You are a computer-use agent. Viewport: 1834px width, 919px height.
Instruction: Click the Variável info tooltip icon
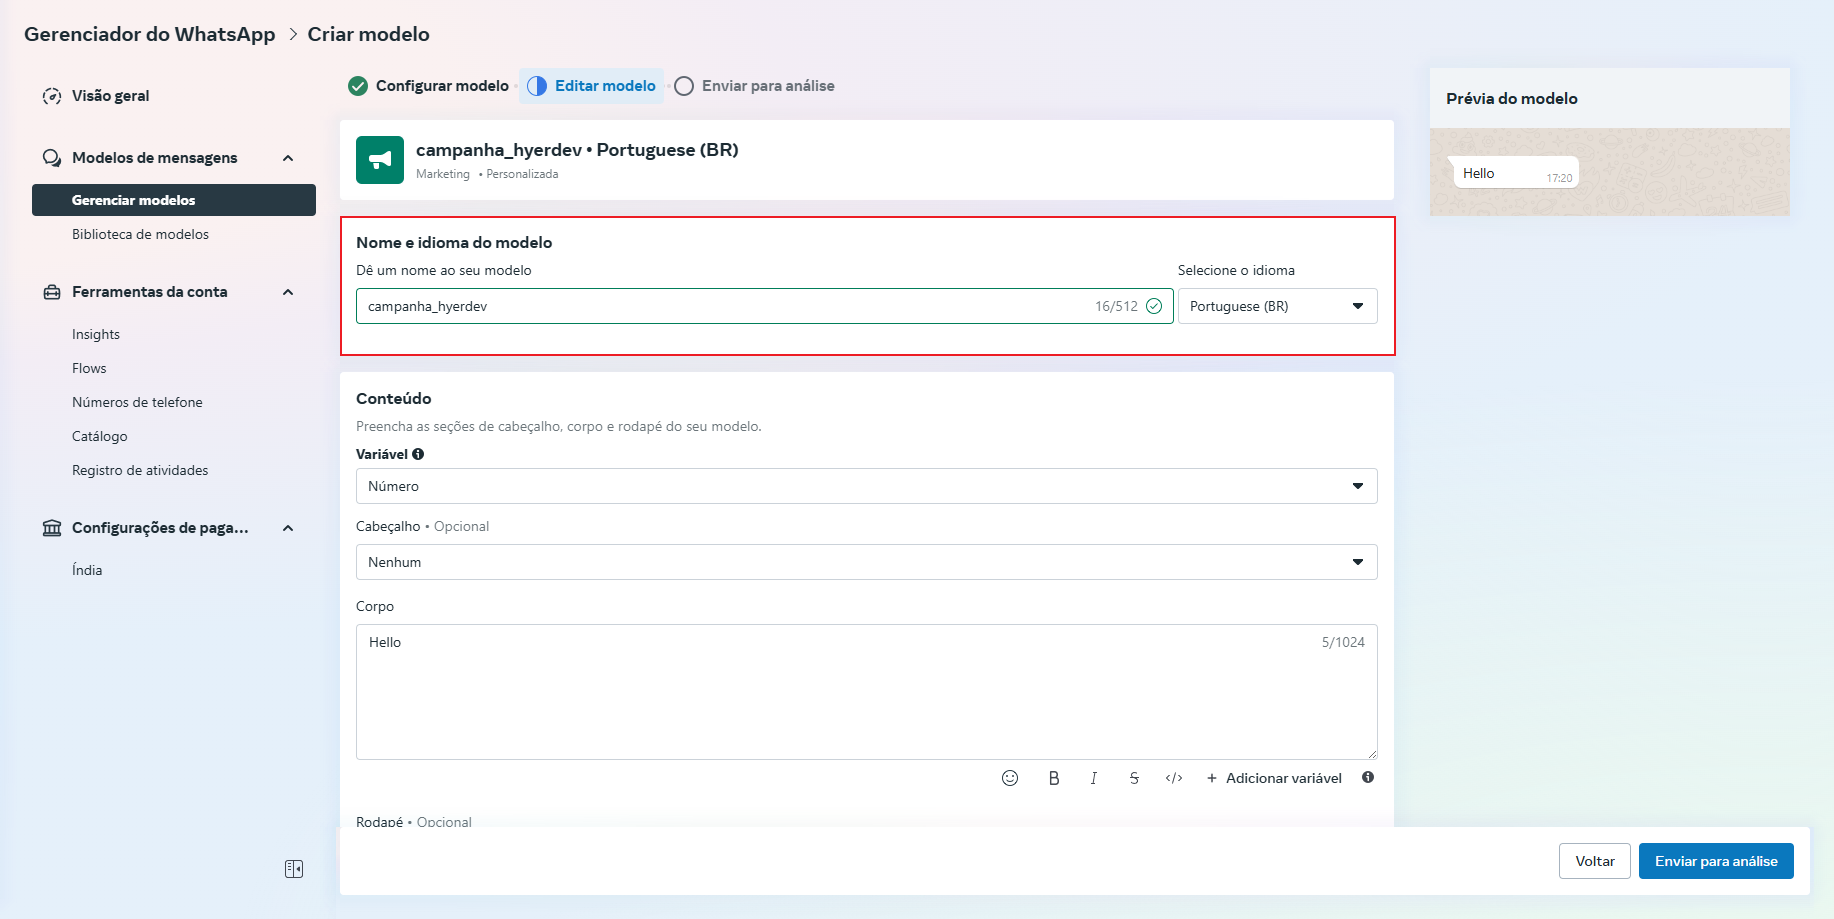click(x=418, y=454)
